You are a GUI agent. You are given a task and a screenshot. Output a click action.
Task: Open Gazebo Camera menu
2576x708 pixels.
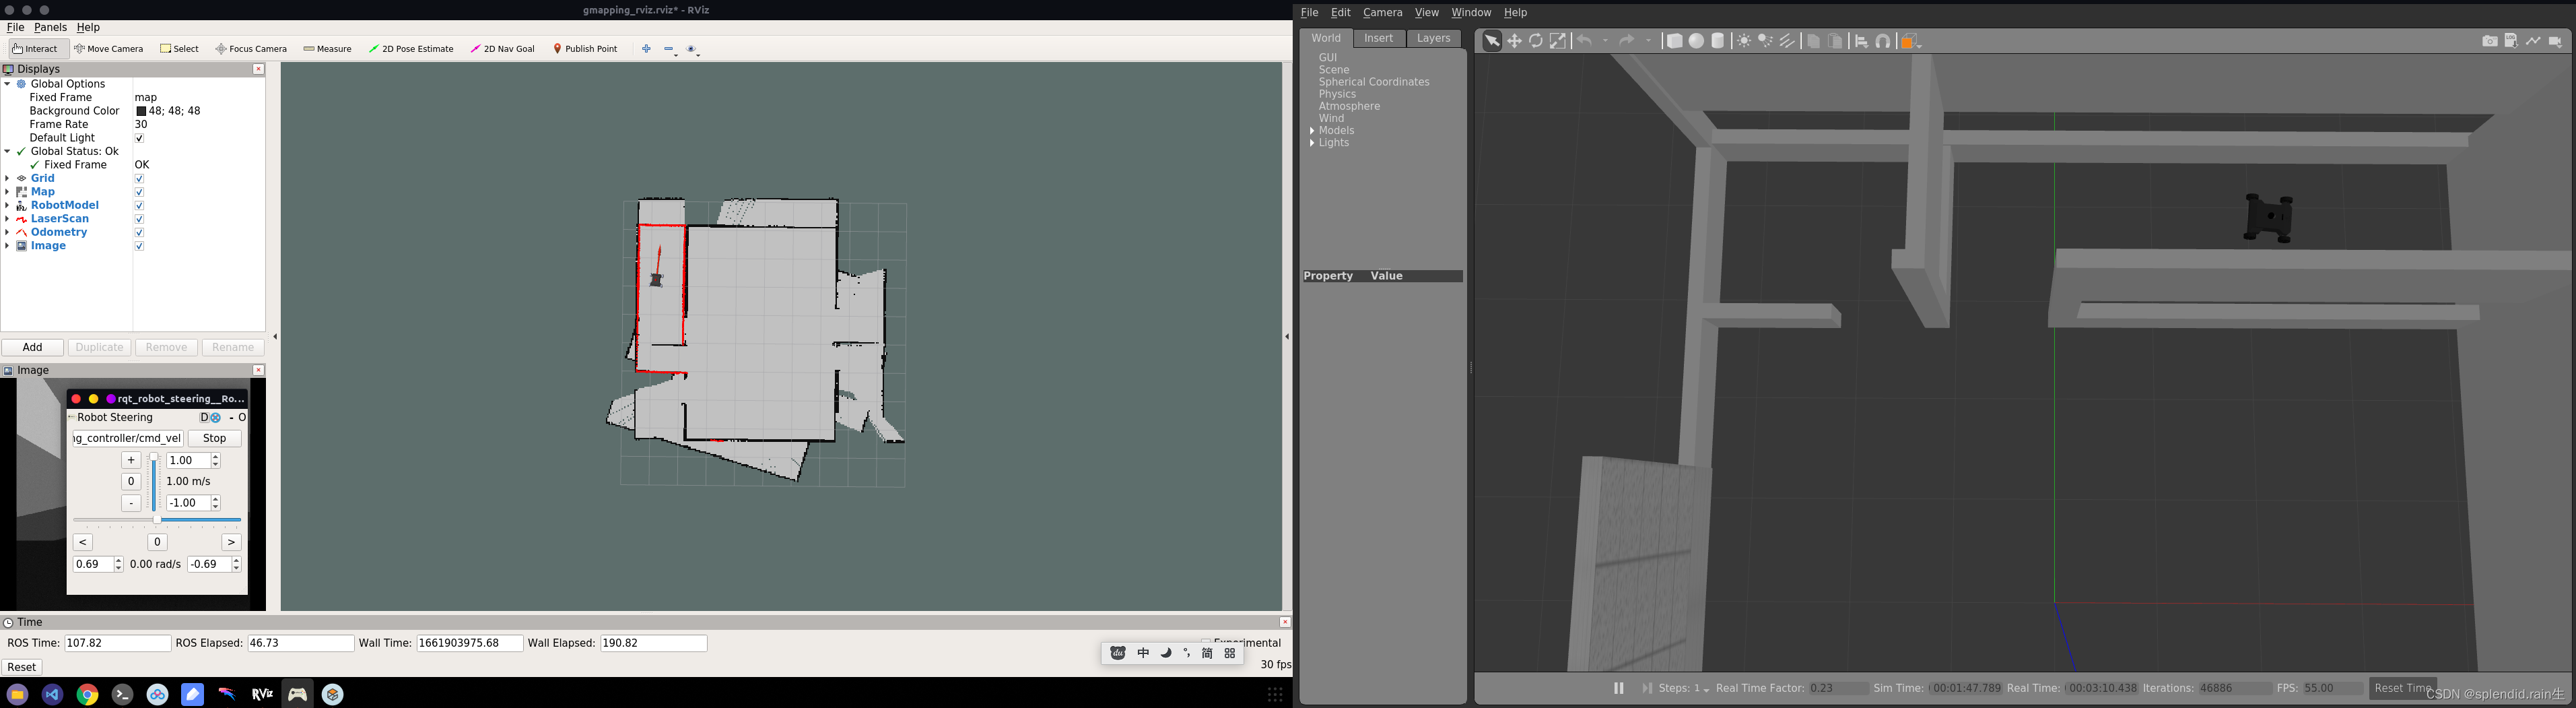tap(1382, 13)
